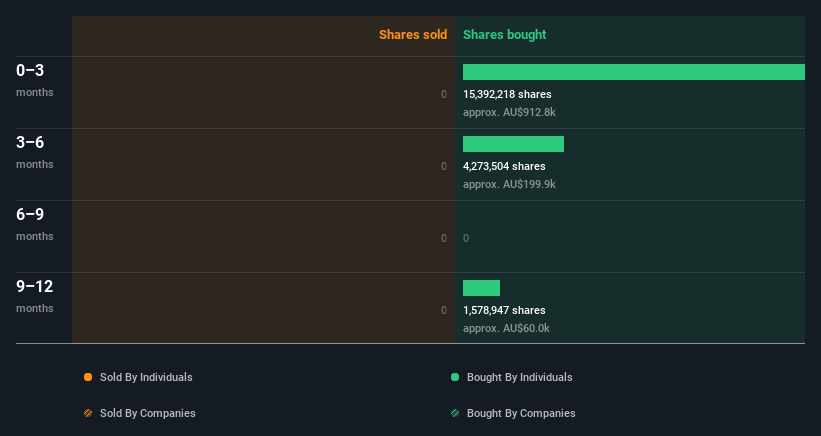Click the approx. AU$912.8k amount
The image size is (821, 436).
click(509, 112)
